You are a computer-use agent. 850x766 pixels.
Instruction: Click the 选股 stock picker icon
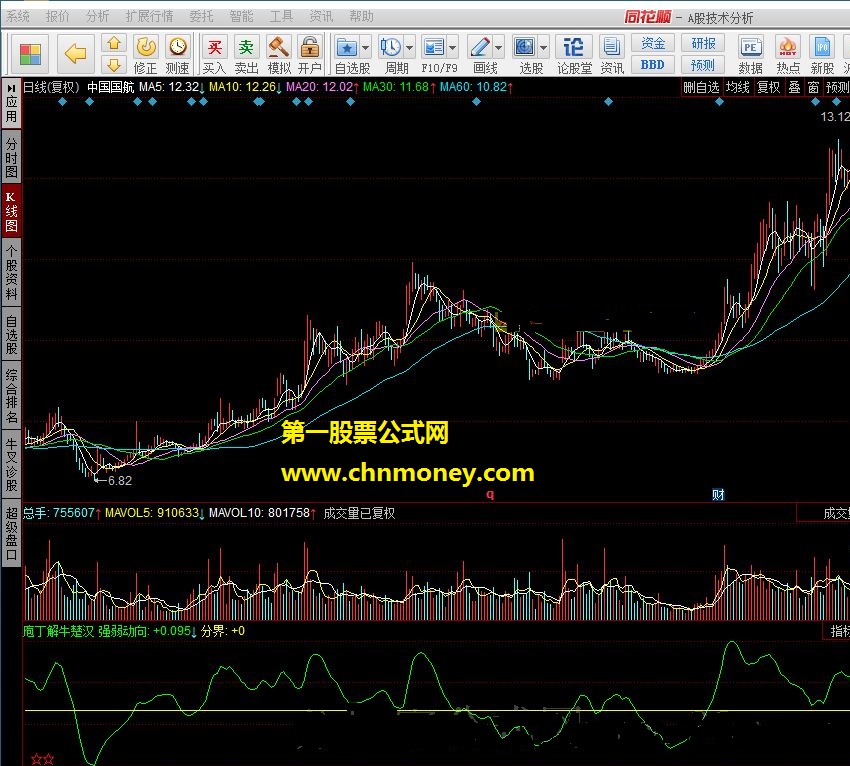(x=524, y=47)
